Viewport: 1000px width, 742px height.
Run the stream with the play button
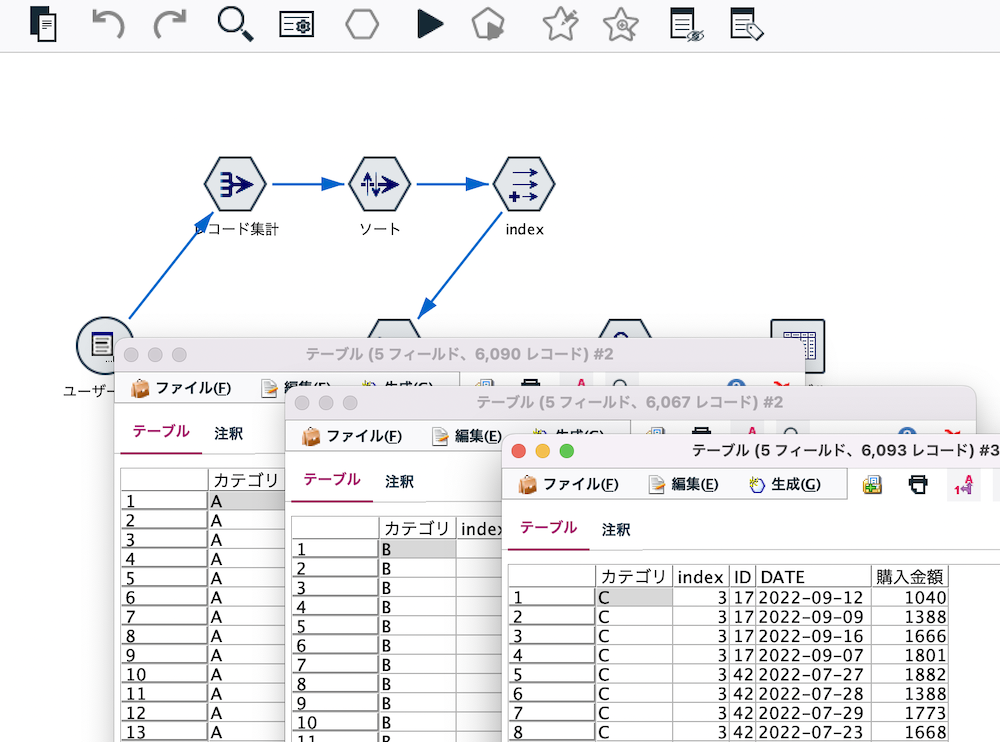point(430,25)
